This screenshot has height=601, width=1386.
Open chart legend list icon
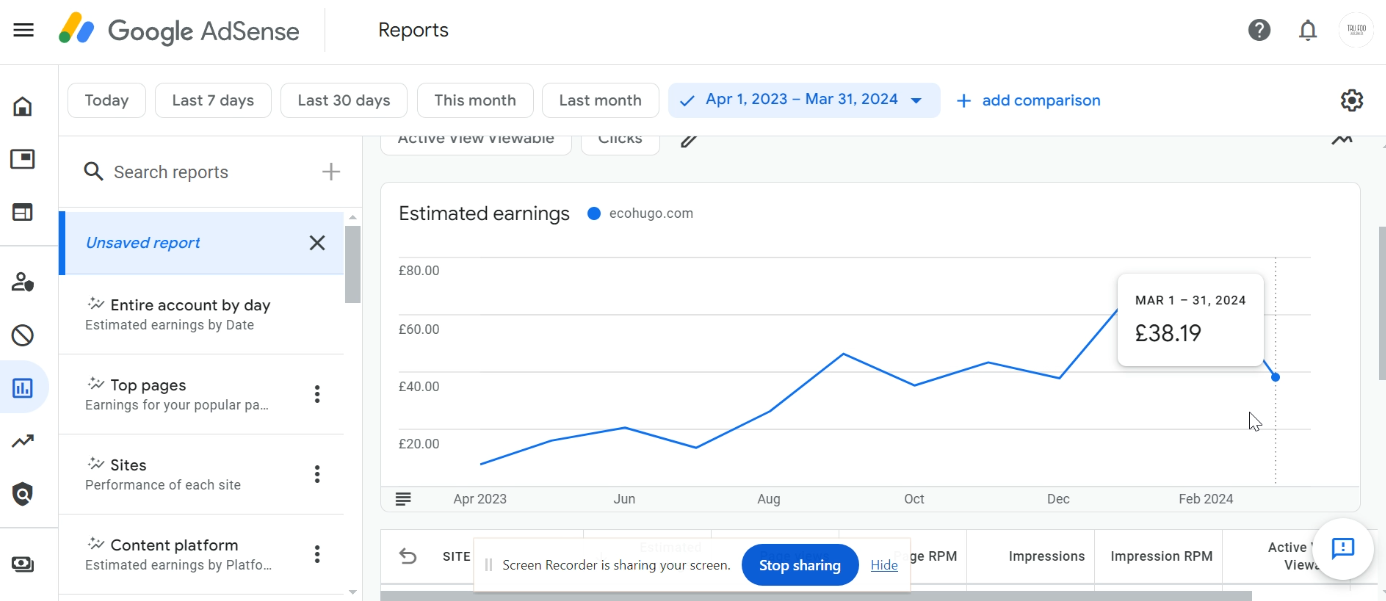click(403, 498)
